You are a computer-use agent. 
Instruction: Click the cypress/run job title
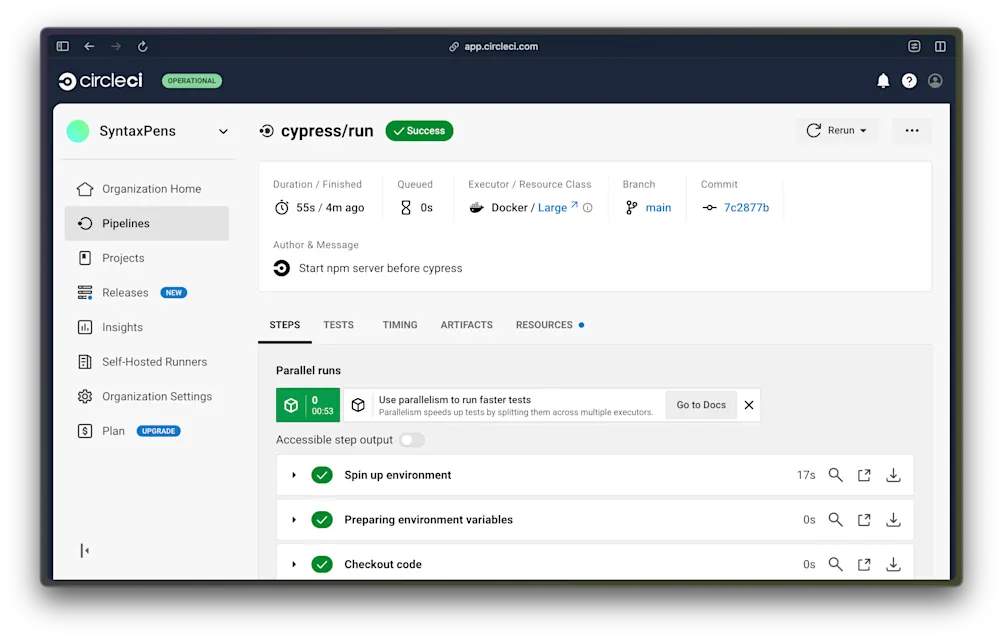click(x=327, y=131)
